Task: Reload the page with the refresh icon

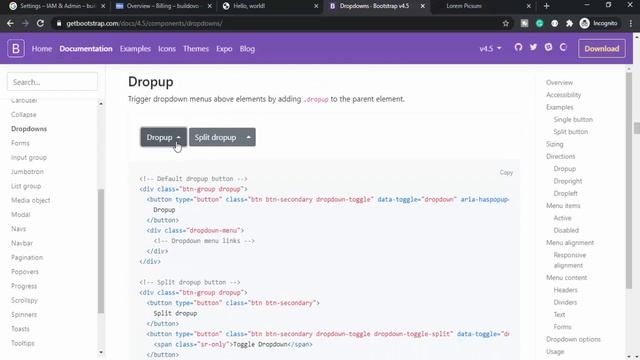Action: point(40,23)
